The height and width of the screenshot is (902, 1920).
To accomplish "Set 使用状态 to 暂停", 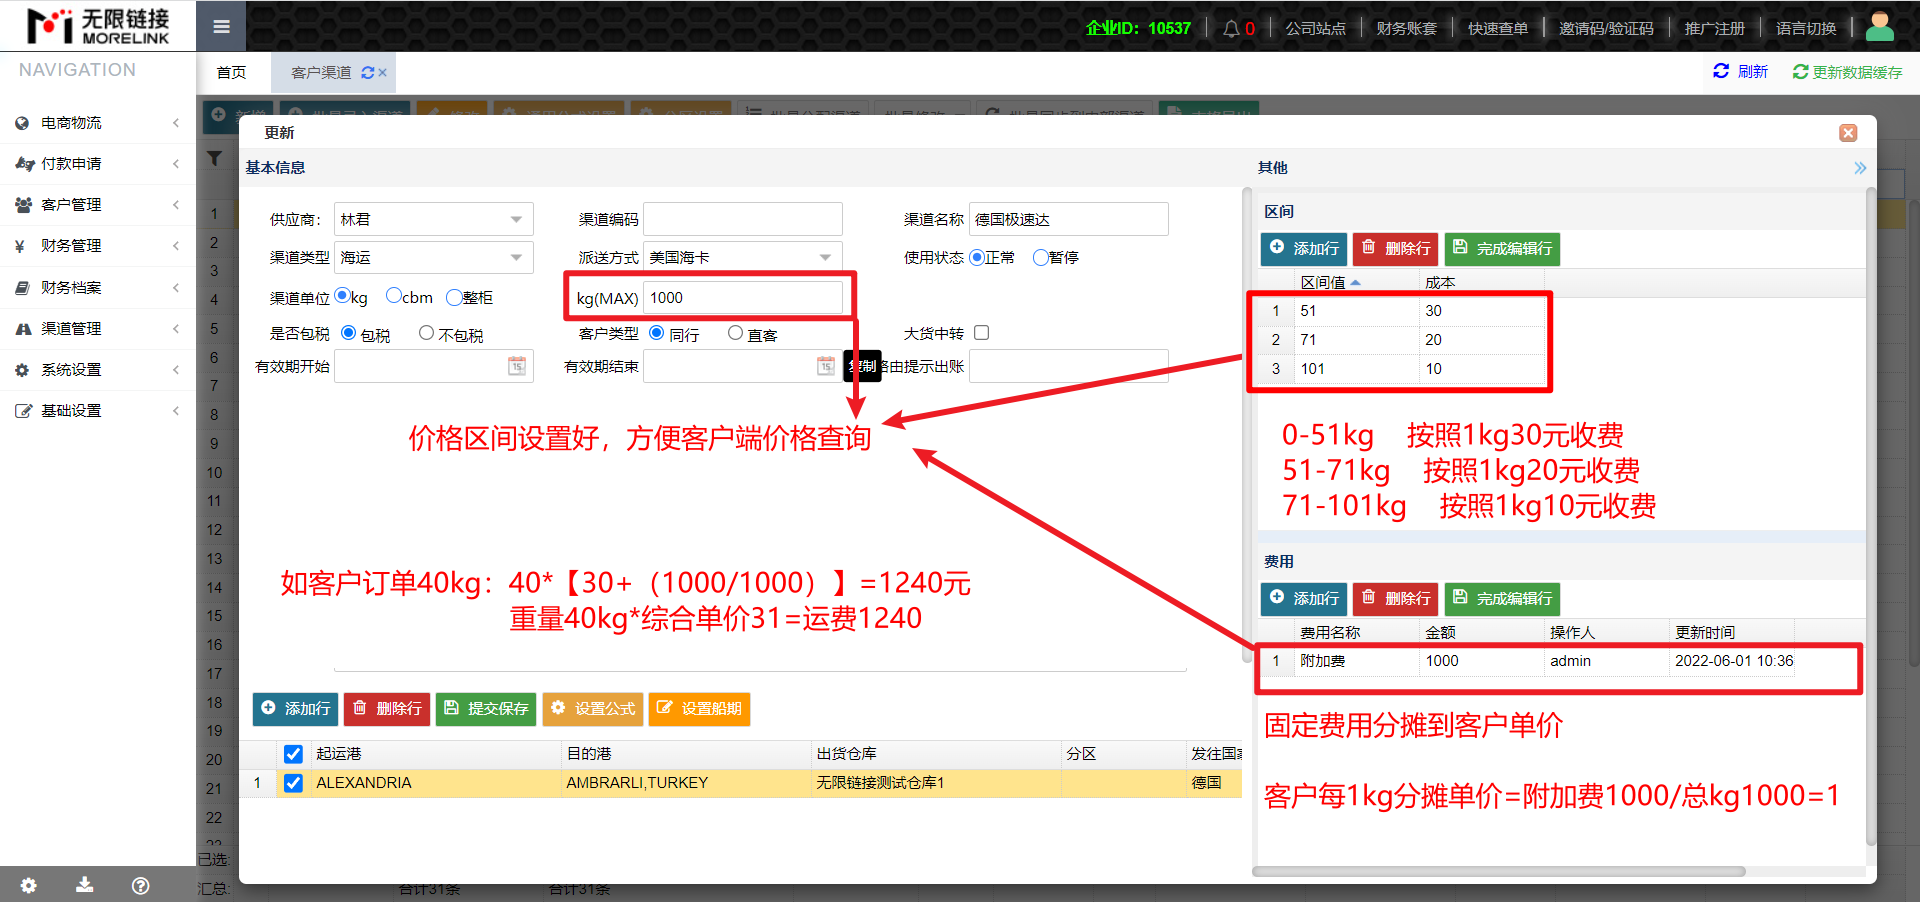I will (x=1040, y=257).
